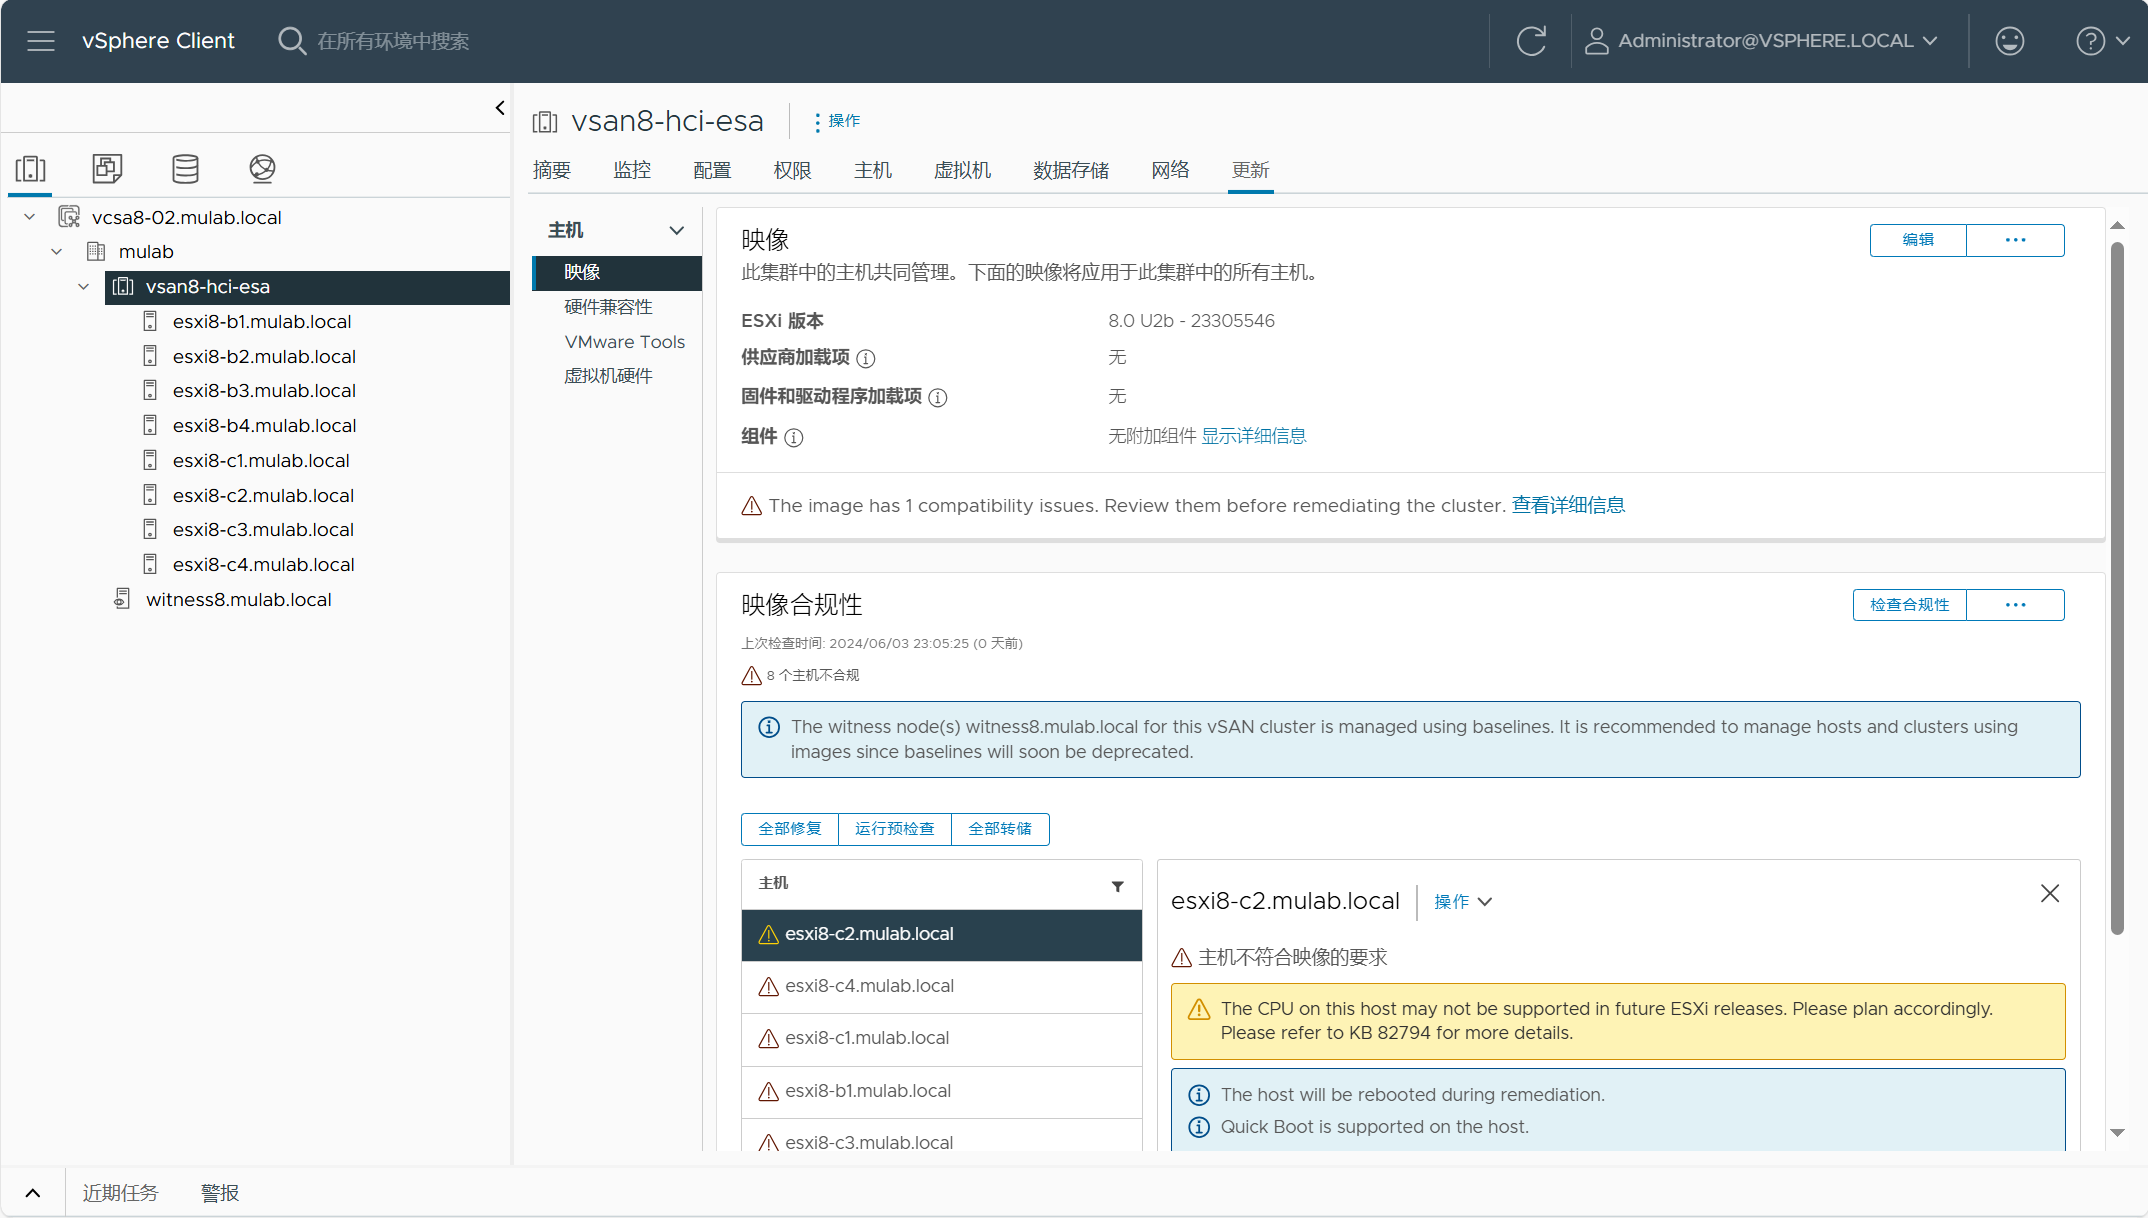Close the esxi8-c2.mulab.local detail panel
Image resolution: width=2148 pixels, height=1218 pixels.
coord(2050,893)
